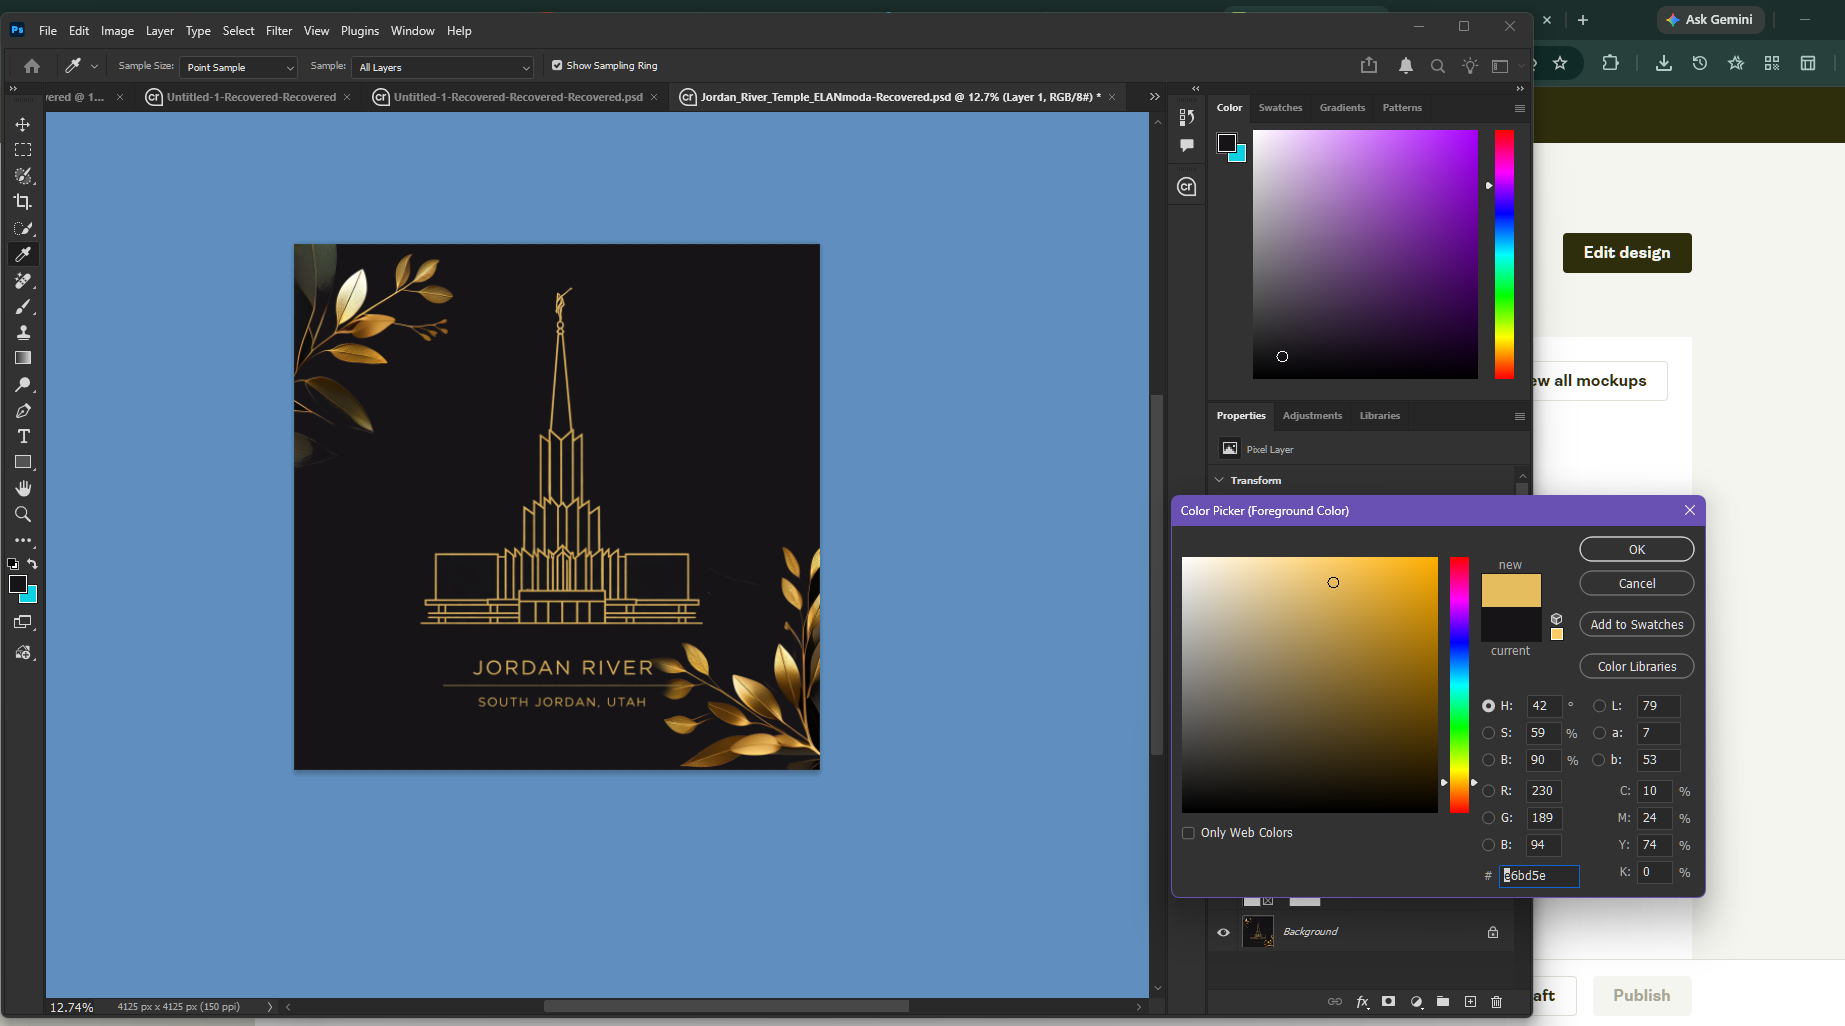Image resolution: width=1845 pixels, height=1026 pixels.
Task: Swap foreground and background colors
Action: (x=32, y=564)
